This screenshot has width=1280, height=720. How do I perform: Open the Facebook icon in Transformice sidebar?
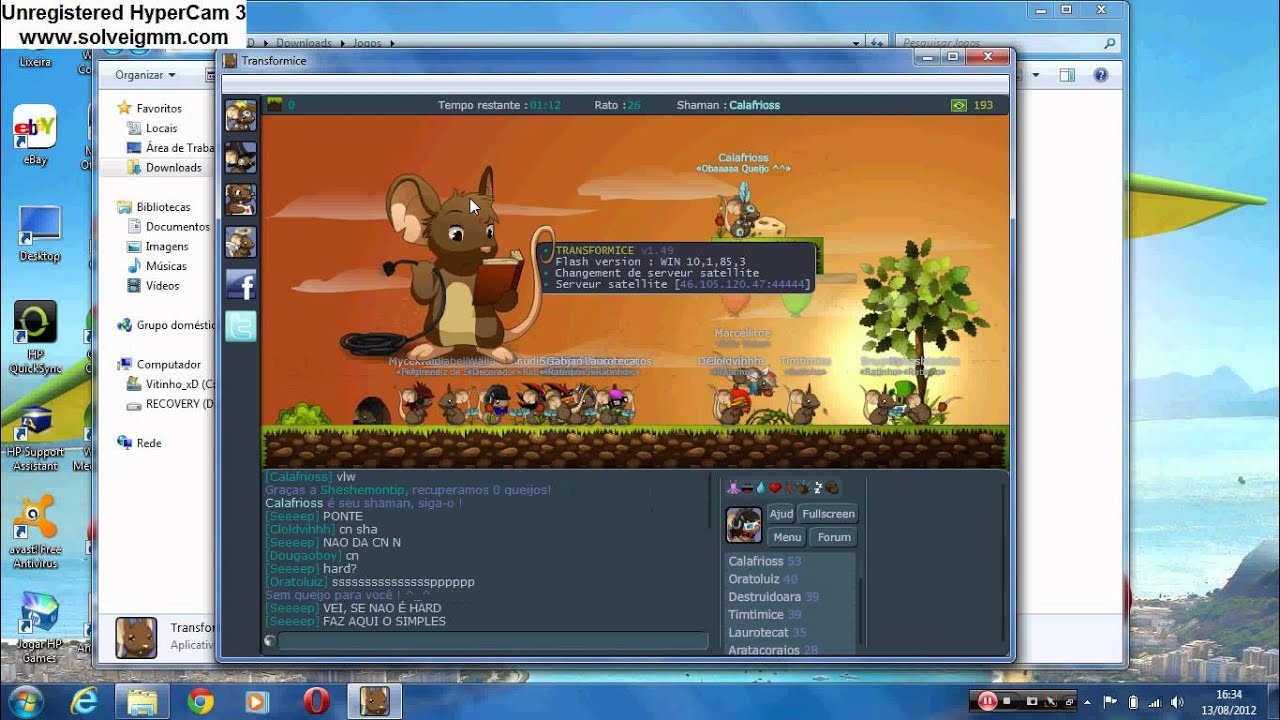(x=240, y=285)
